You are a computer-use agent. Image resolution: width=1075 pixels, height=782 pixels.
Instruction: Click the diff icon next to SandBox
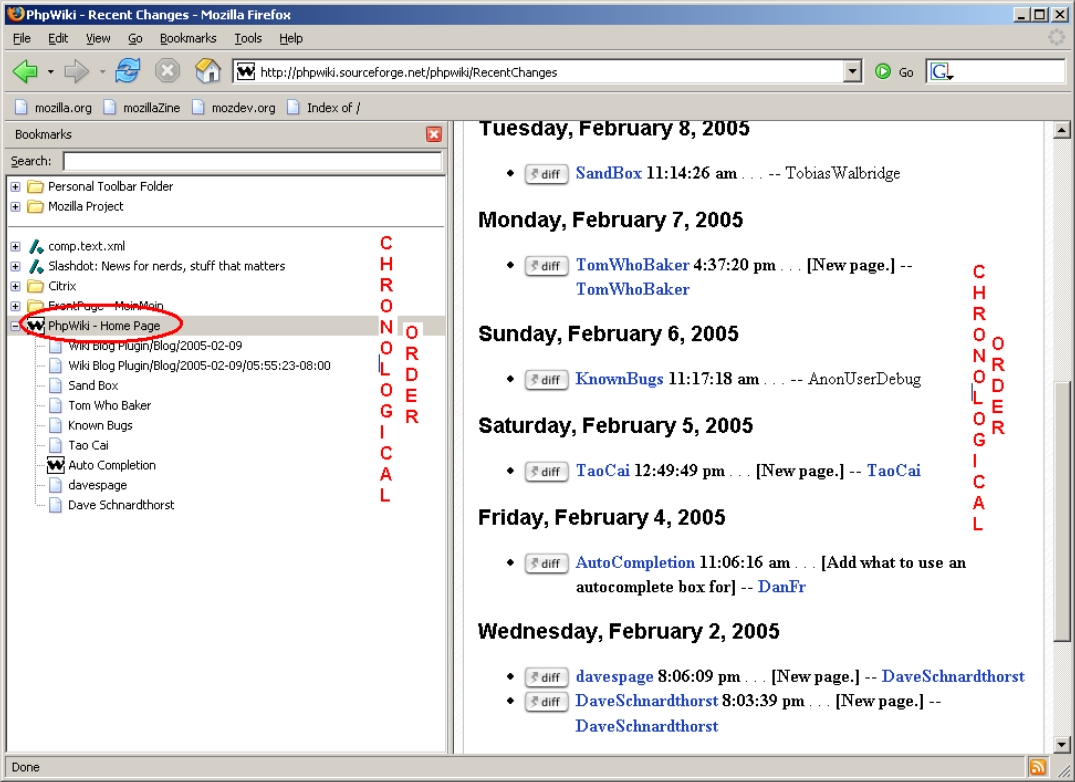tap(546, 174)
